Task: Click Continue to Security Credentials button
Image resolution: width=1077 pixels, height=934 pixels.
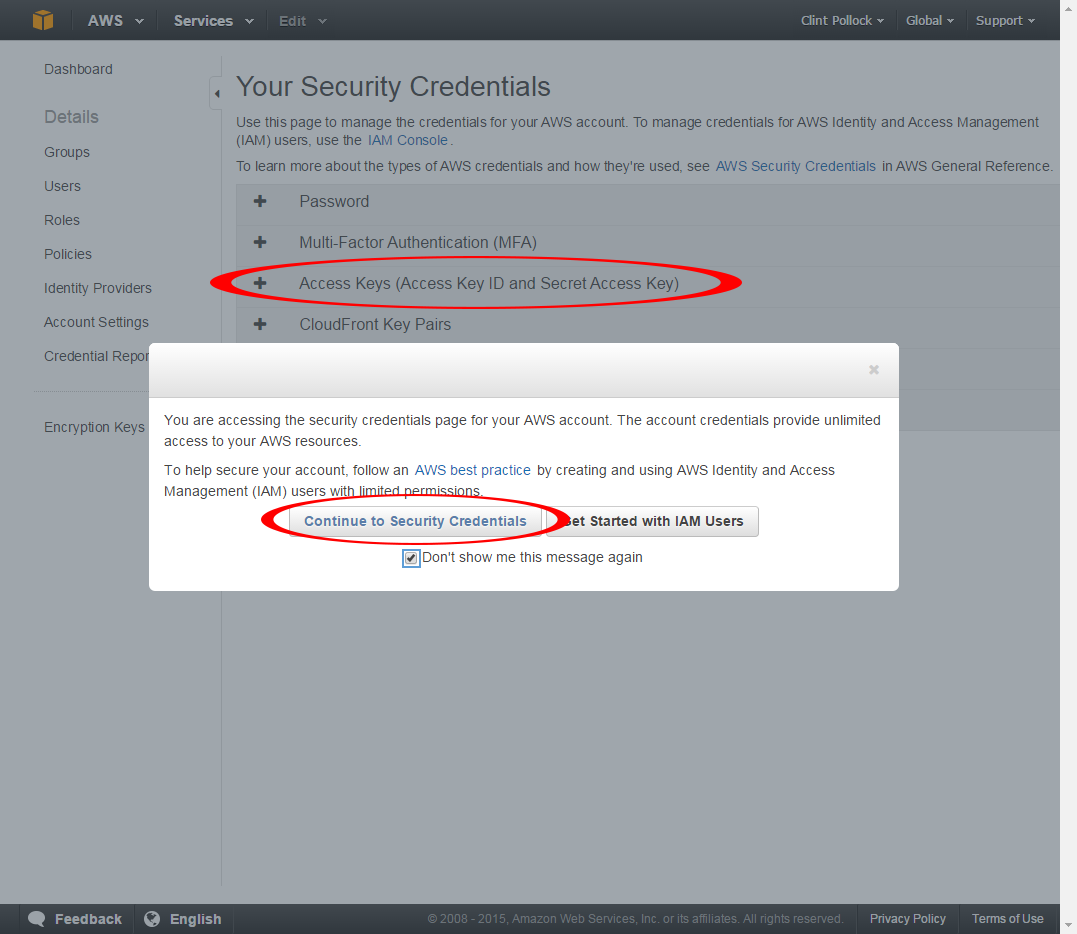Action: [x=416, y=521]
